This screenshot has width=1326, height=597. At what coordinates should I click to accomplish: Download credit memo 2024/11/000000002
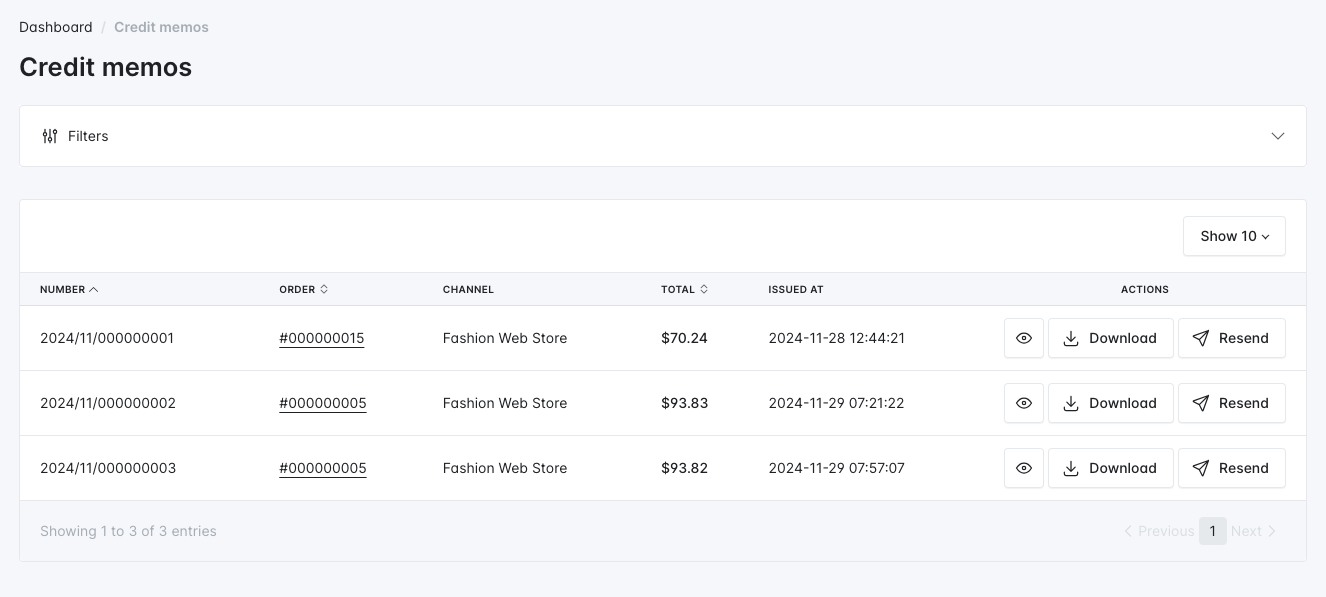(1110, 403)
